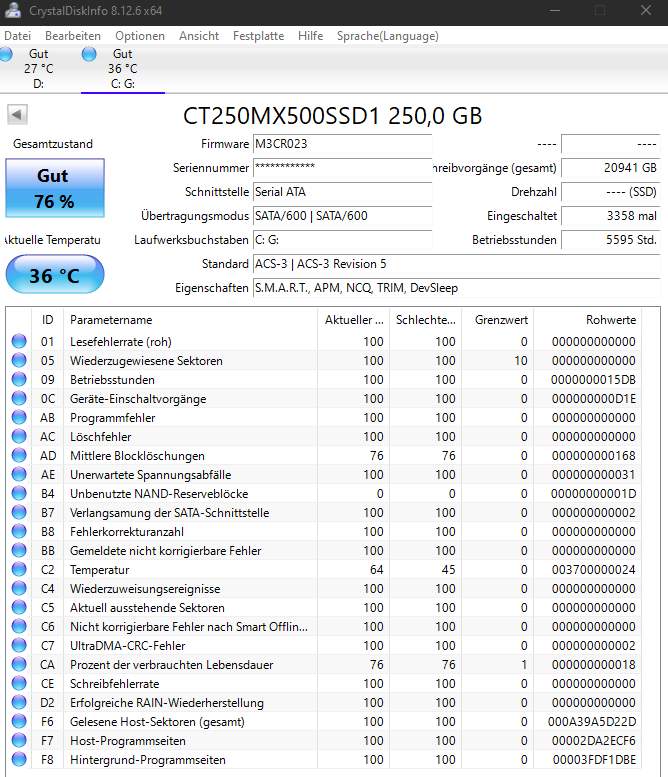The width and height of the screenshot is (668, 777).
Task: Click the disk title CT250MX500SSD1 250,0 GB
Action: point(333,116)
